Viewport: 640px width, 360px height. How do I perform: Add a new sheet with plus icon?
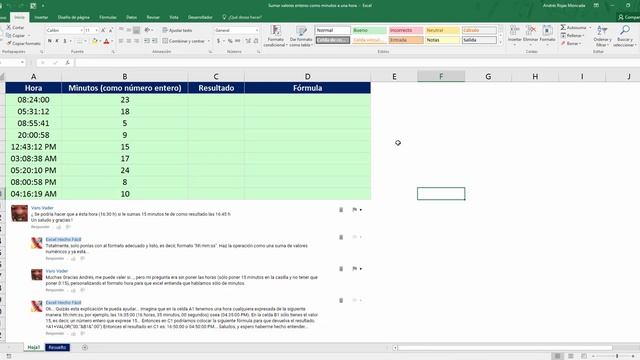click(x=85, y=347)
